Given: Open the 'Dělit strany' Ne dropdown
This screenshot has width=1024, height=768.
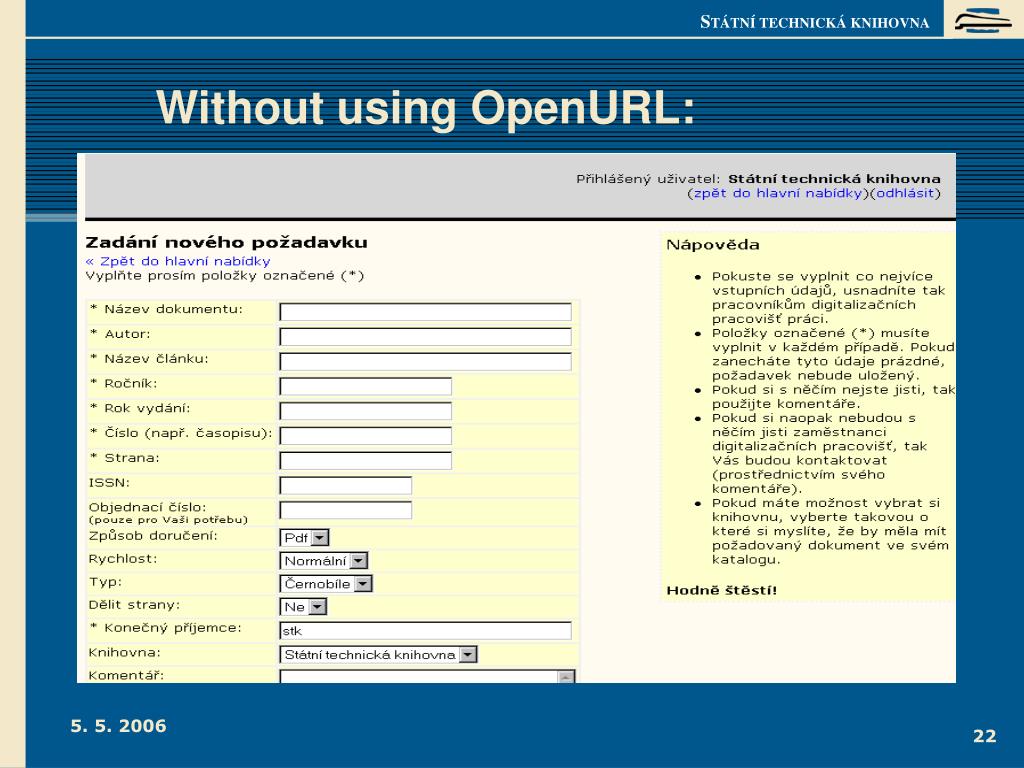Looking at the screenshot, I should coord(303,607).
